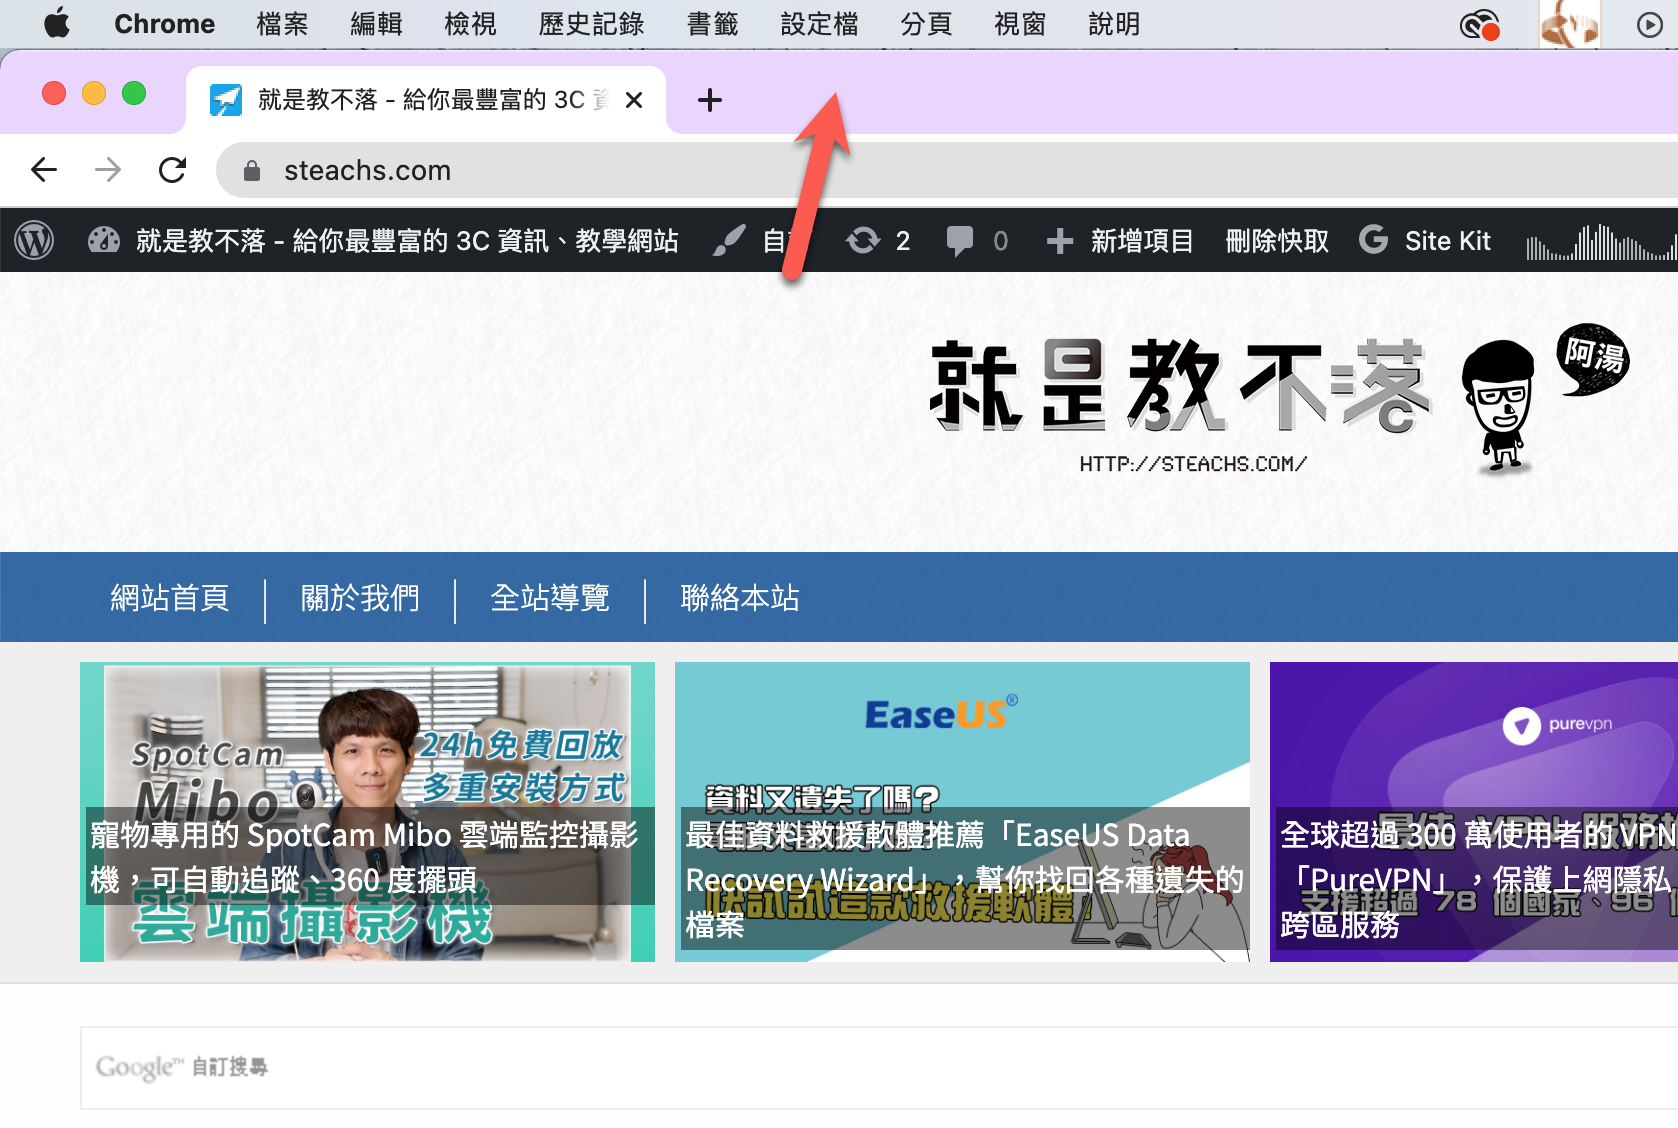Open the 書籤 menu in menu bar
Image resolution: width=1678 pixels, height=1128 pixels.
712,24
